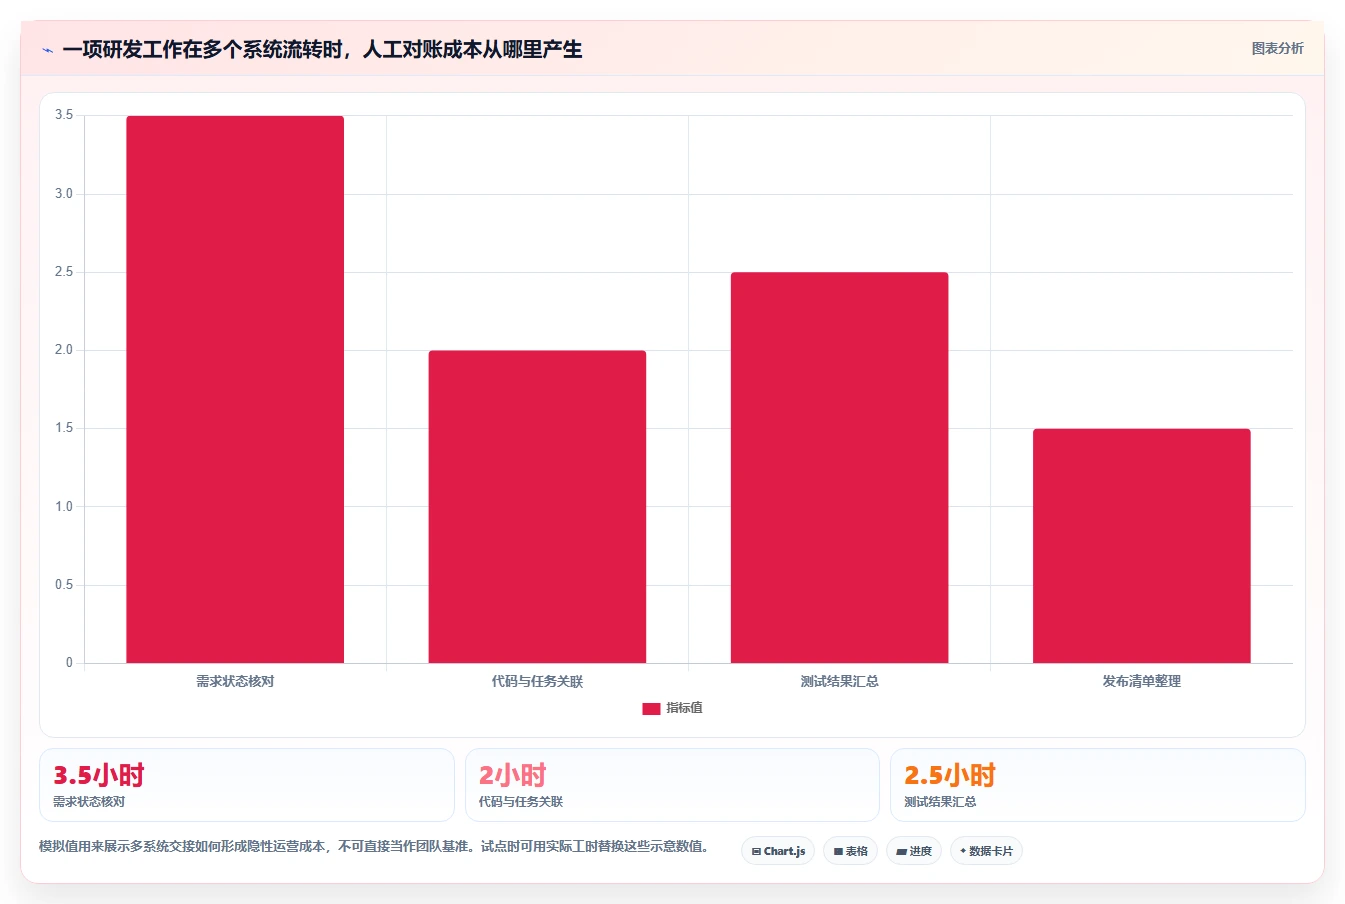Click the 发布清单整理 x-axis label

click(1141, 681)
